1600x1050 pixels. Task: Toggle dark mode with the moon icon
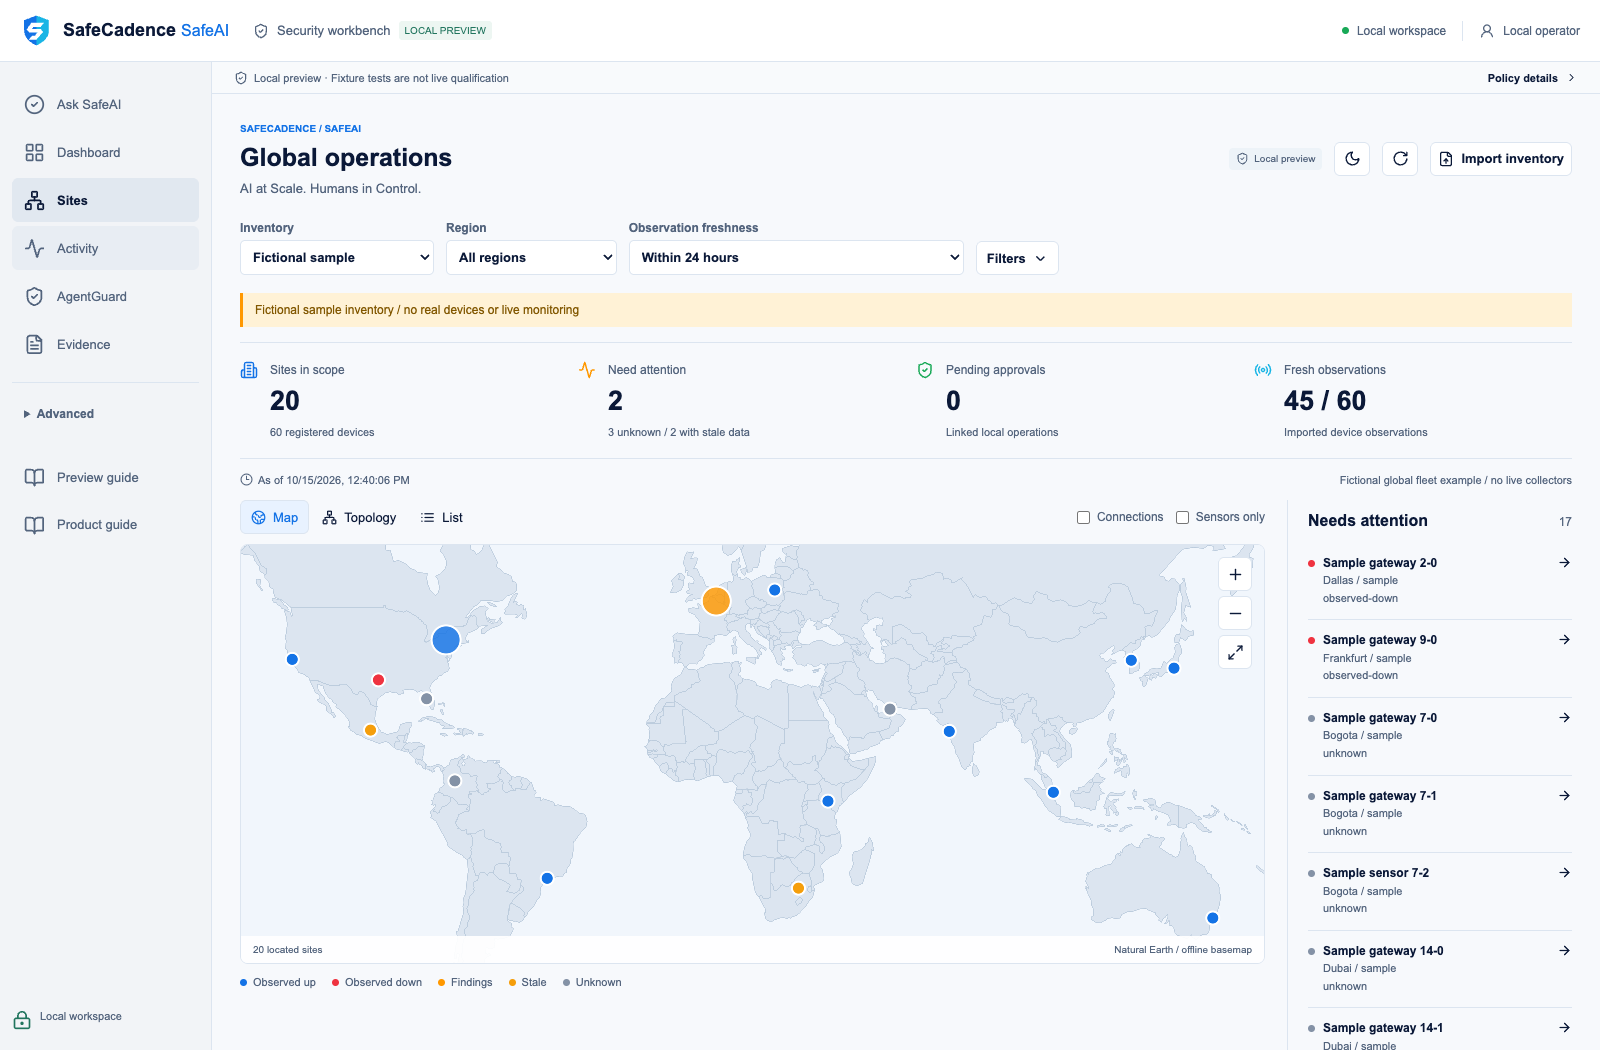1352,159
